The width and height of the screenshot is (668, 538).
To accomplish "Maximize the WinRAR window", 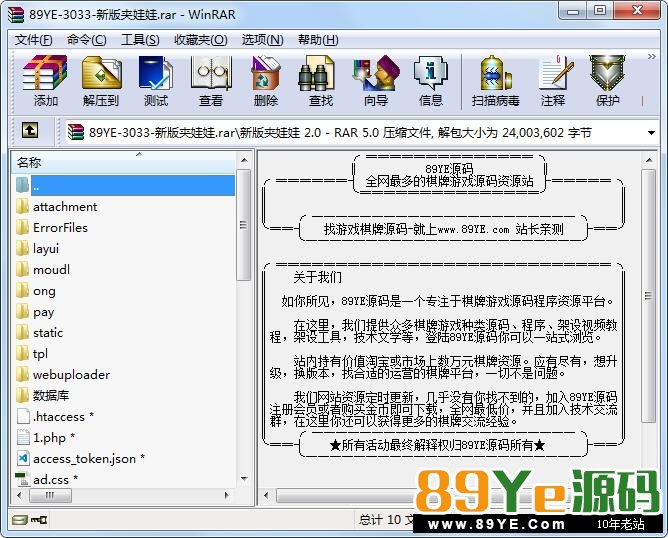I will click(x=600, y=11).
